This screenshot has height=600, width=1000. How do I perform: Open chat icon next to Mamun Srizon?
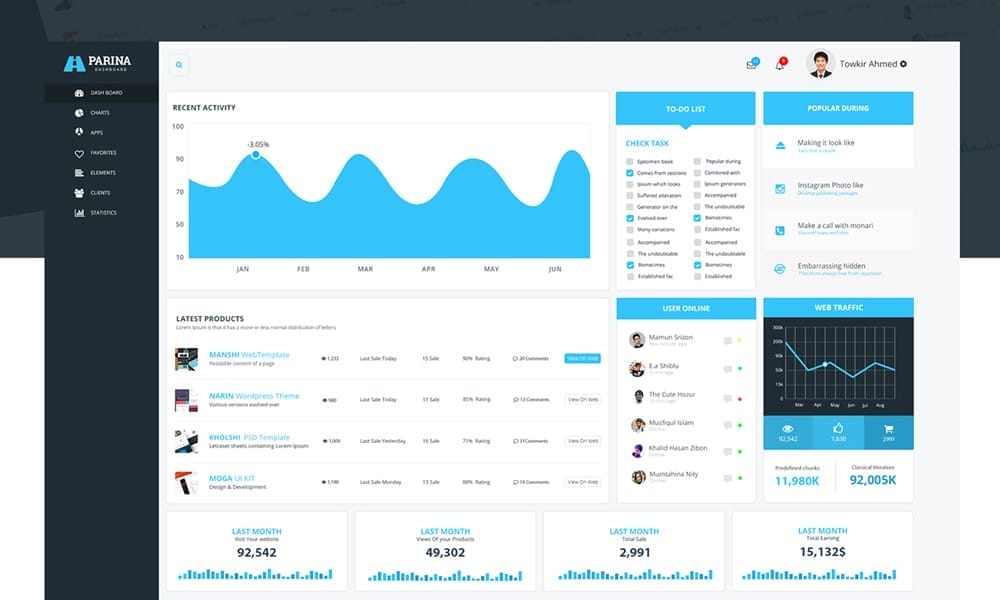[x=727, y=340]
